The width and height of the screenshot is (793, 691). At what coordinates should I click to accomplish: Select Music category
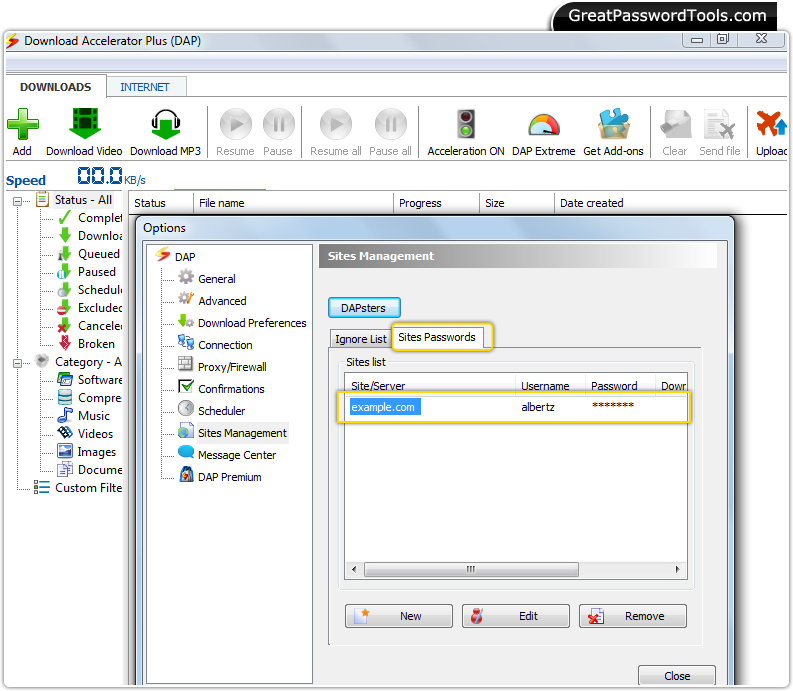pos(84,416)
